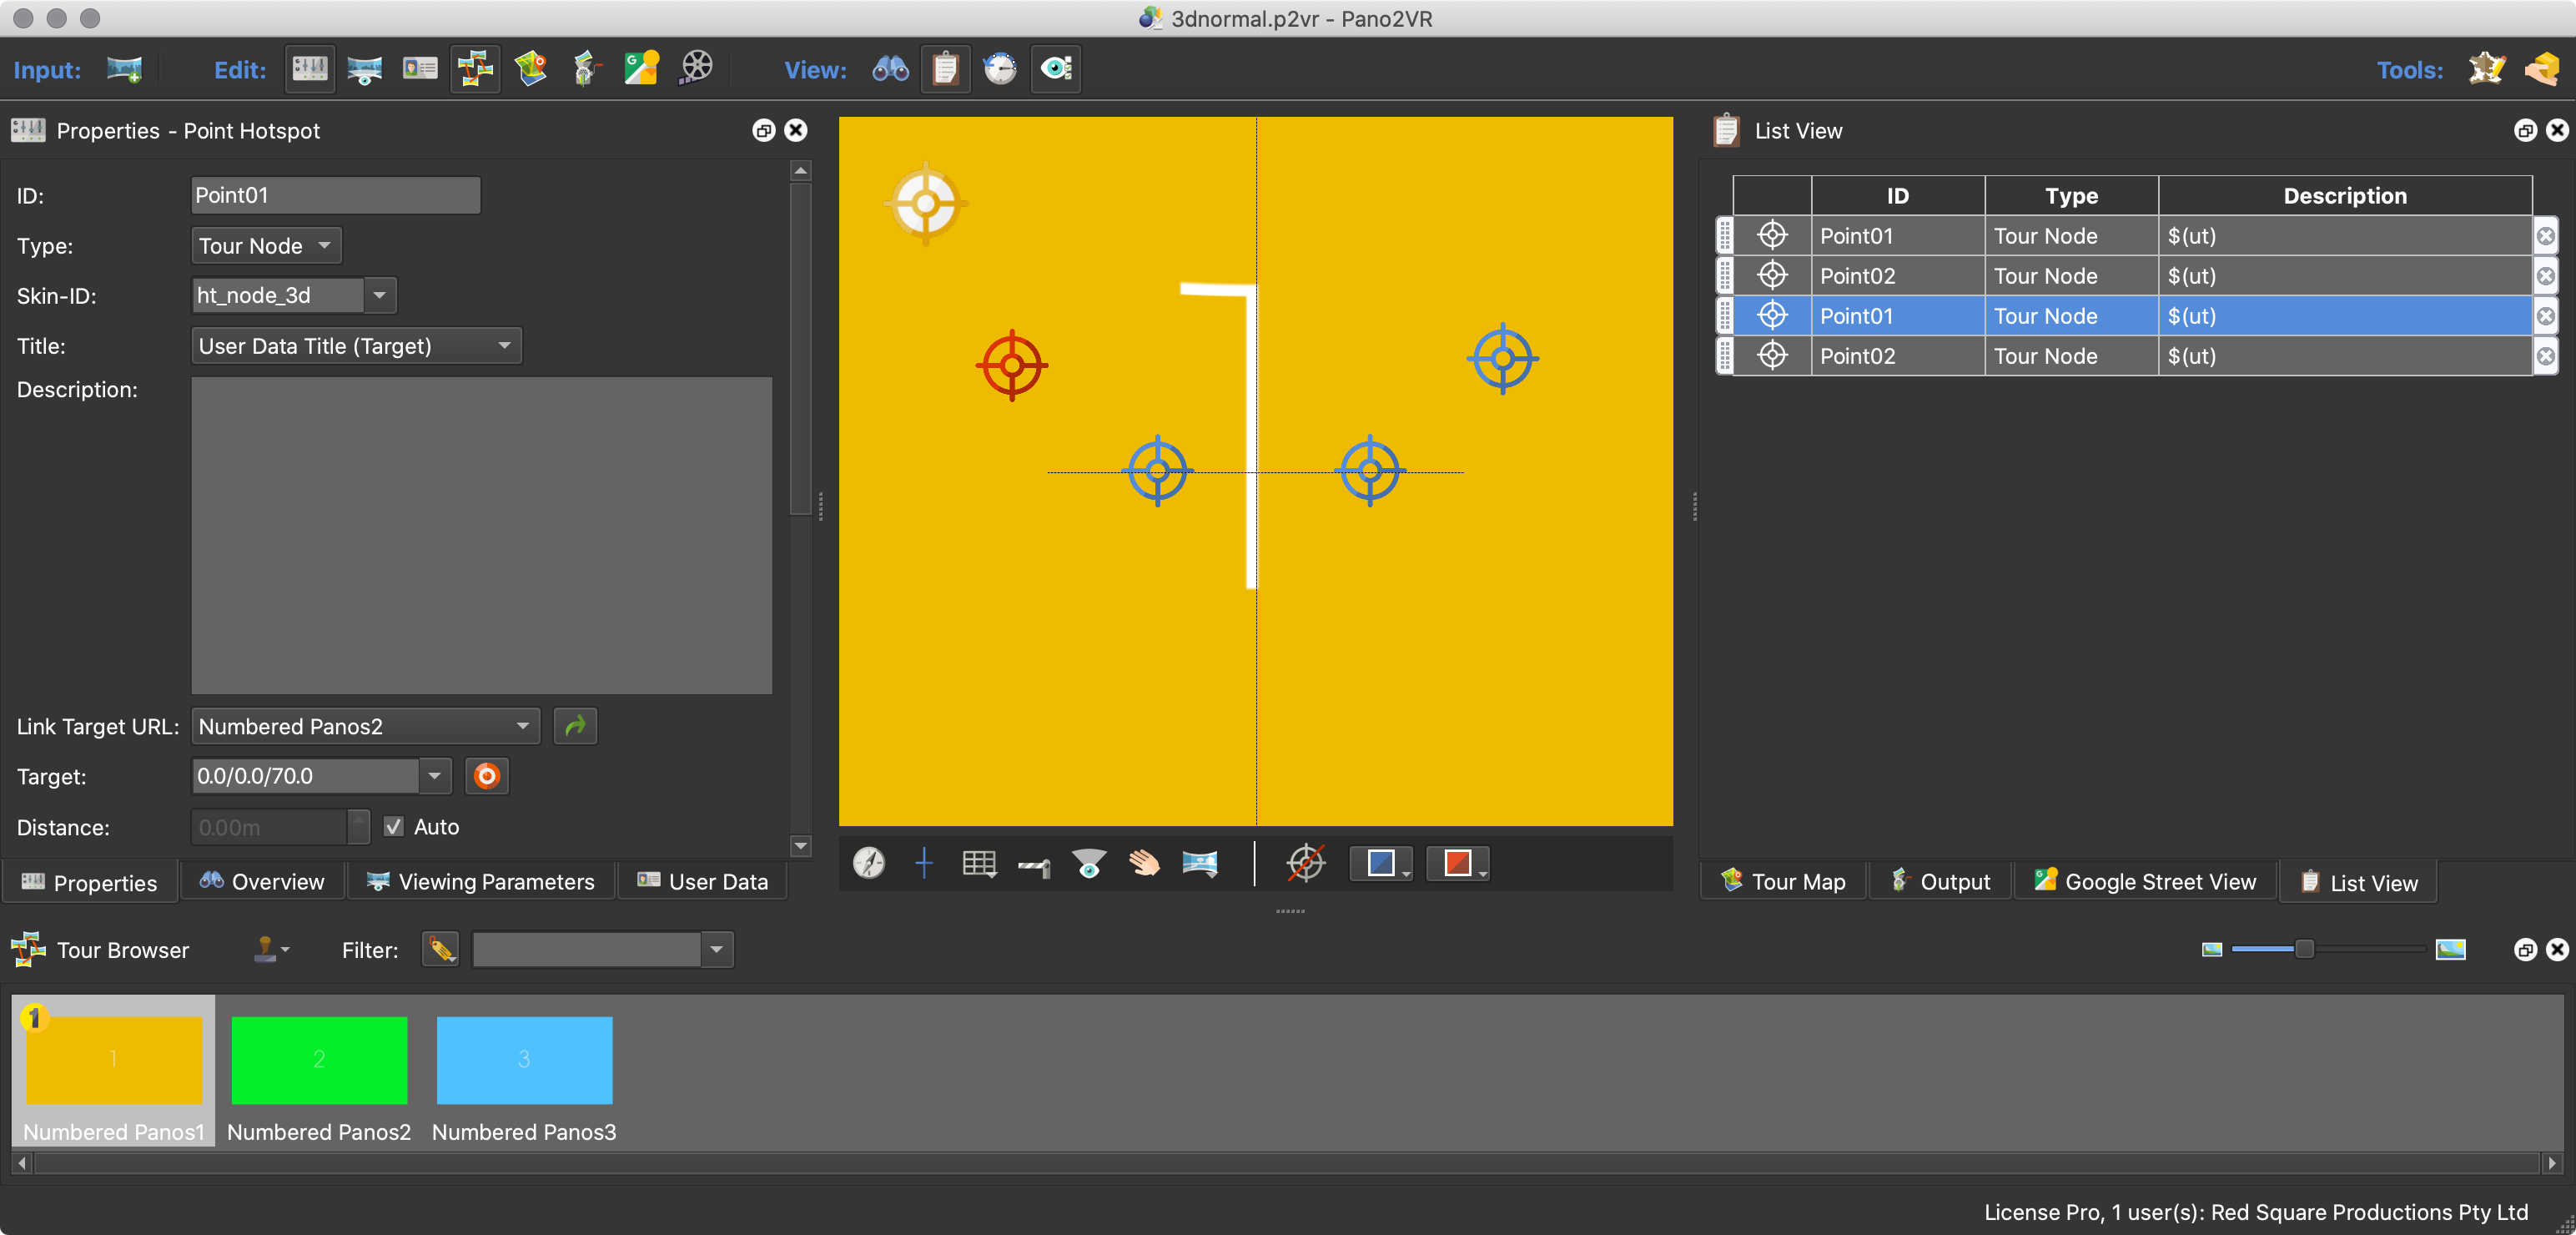Switch to the User Data tab
2576x1235 pixels.
[703, 881]
